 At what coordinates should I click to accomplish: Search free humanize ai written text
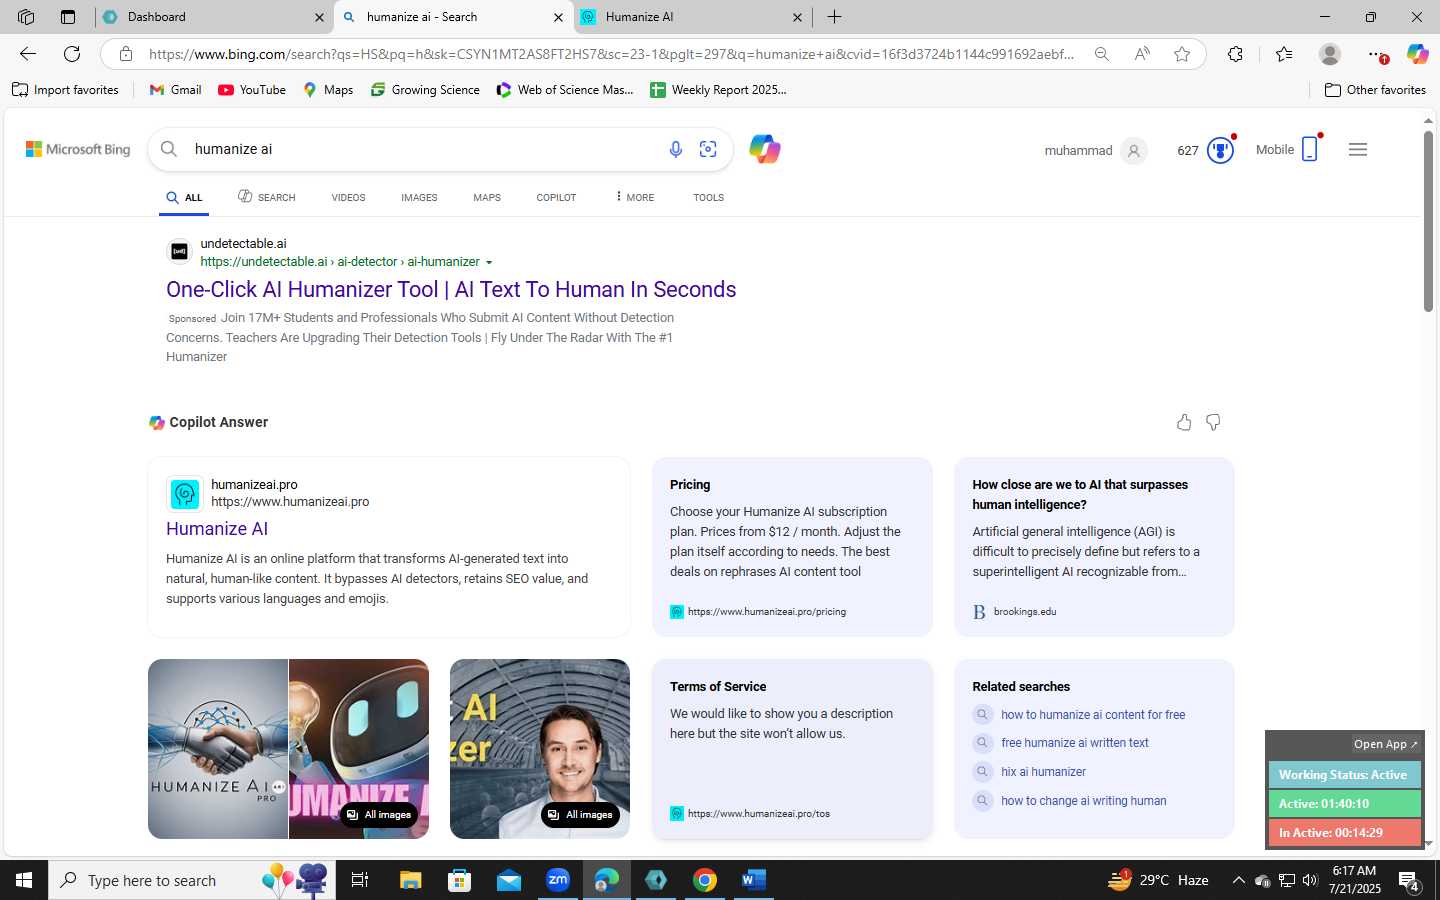pos(1074,743)
